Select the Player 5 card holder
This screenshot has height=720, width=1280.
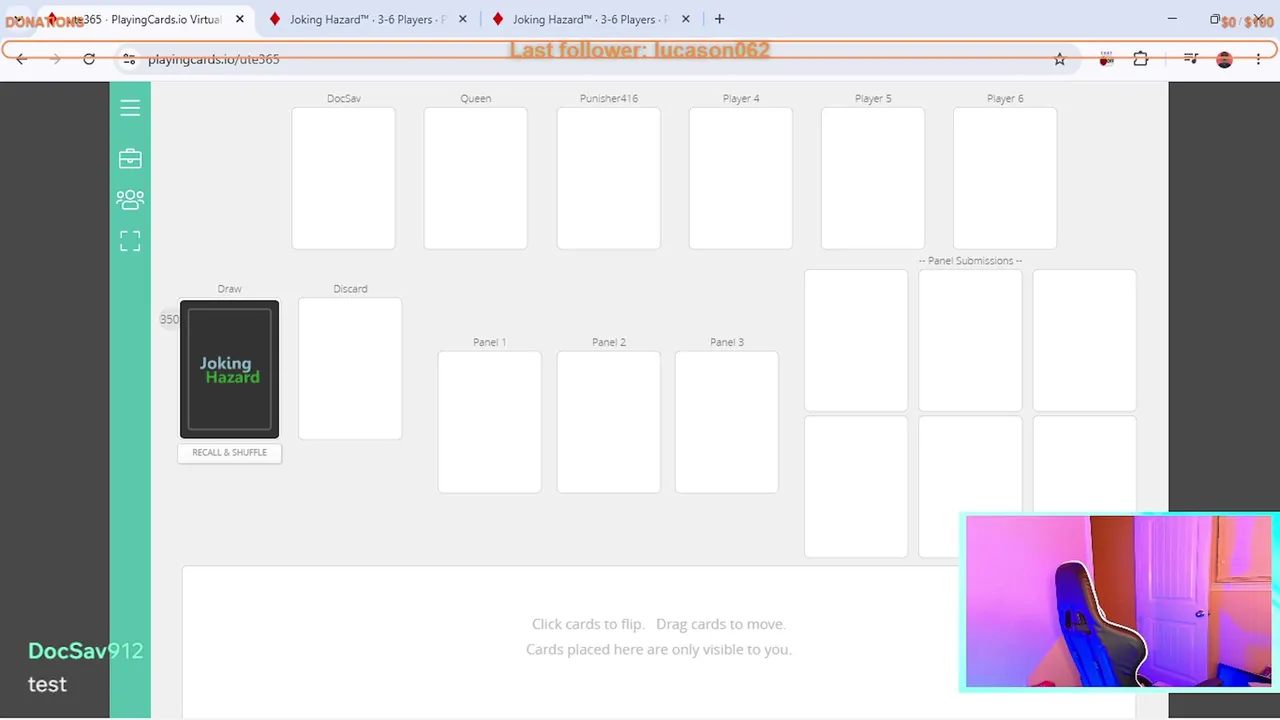click(x=873, y=178)
